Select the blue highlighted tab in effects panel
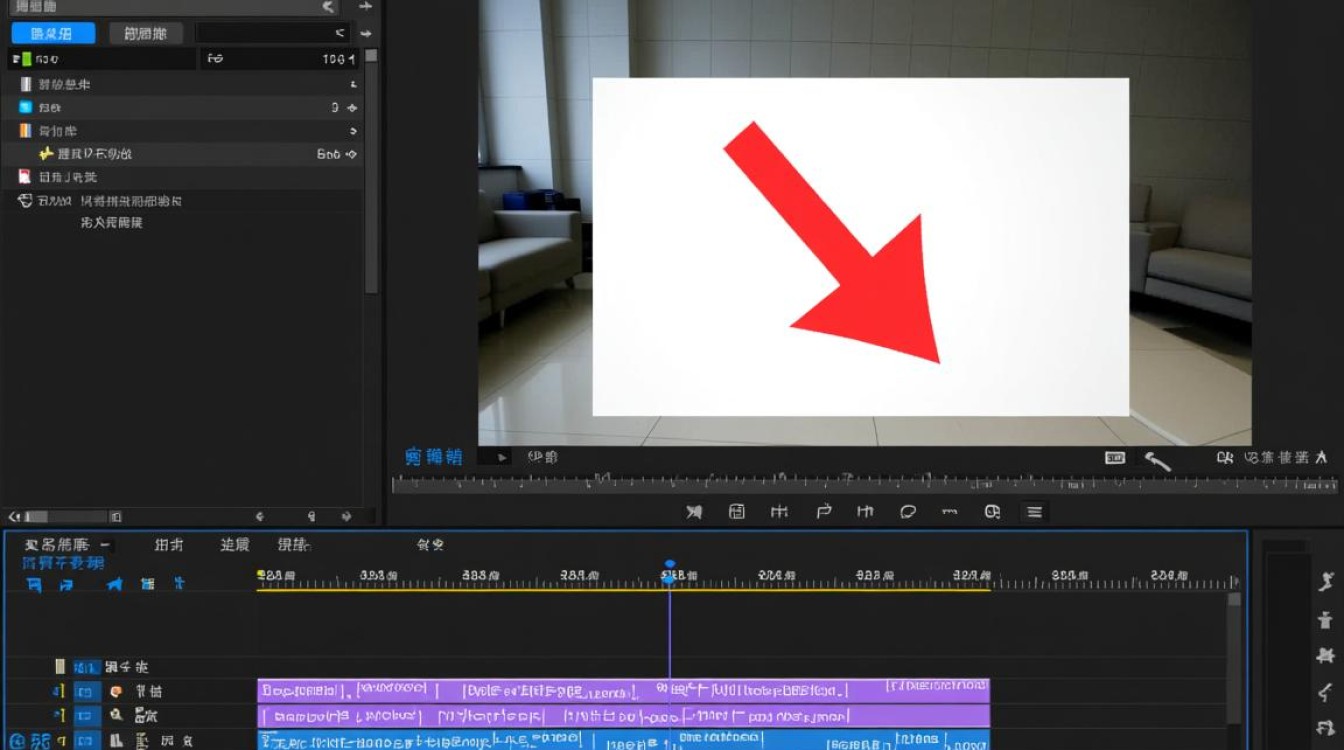1344x750 pixels. point(53,33)
